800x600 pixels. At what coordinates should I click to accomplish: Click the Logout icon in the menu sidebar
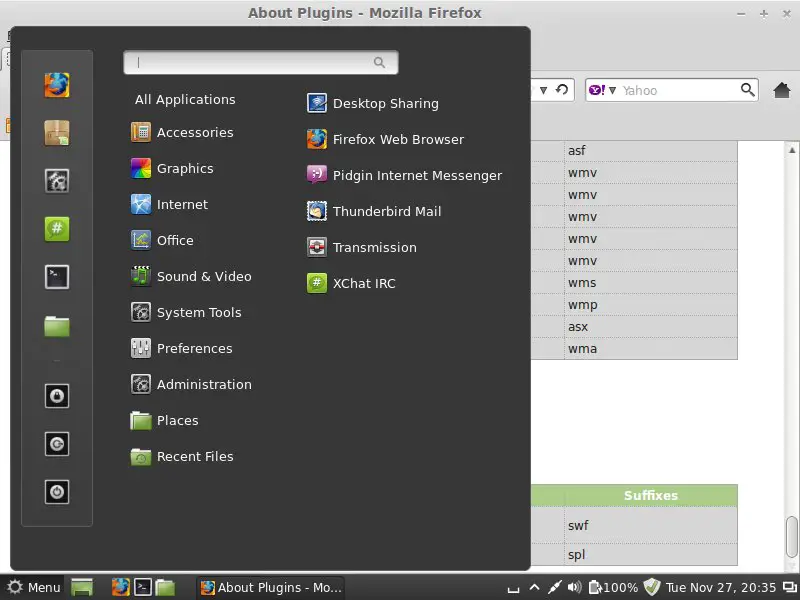57,444
